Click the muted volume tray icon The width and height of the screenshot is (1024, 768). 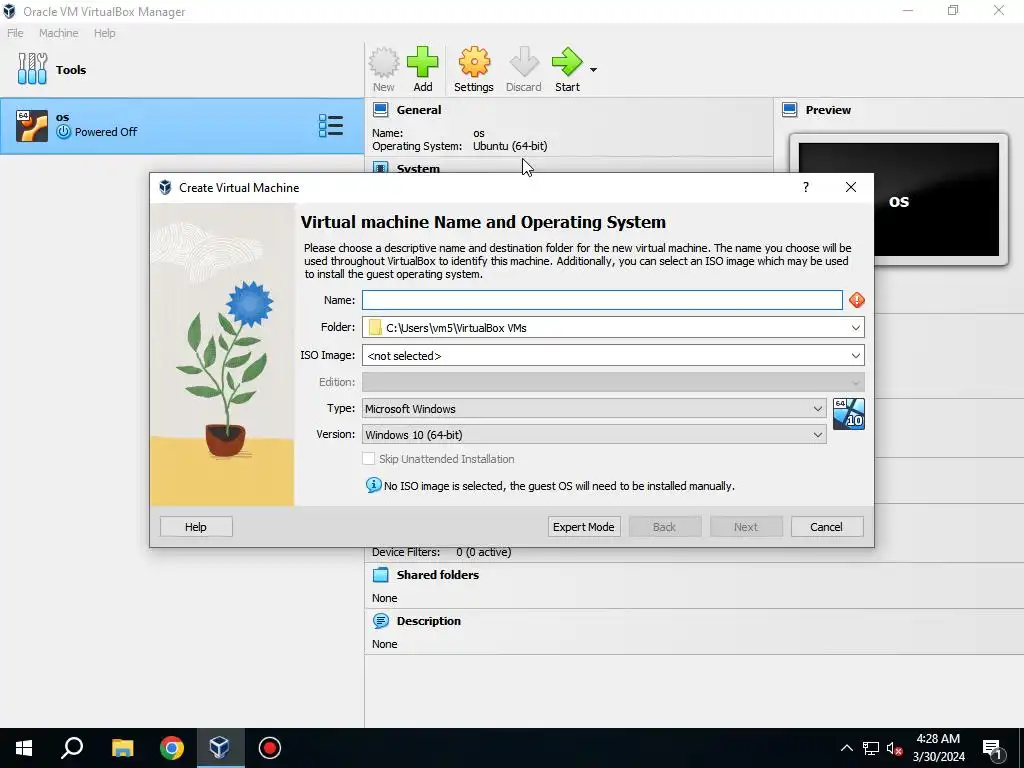tap(894, 748)
